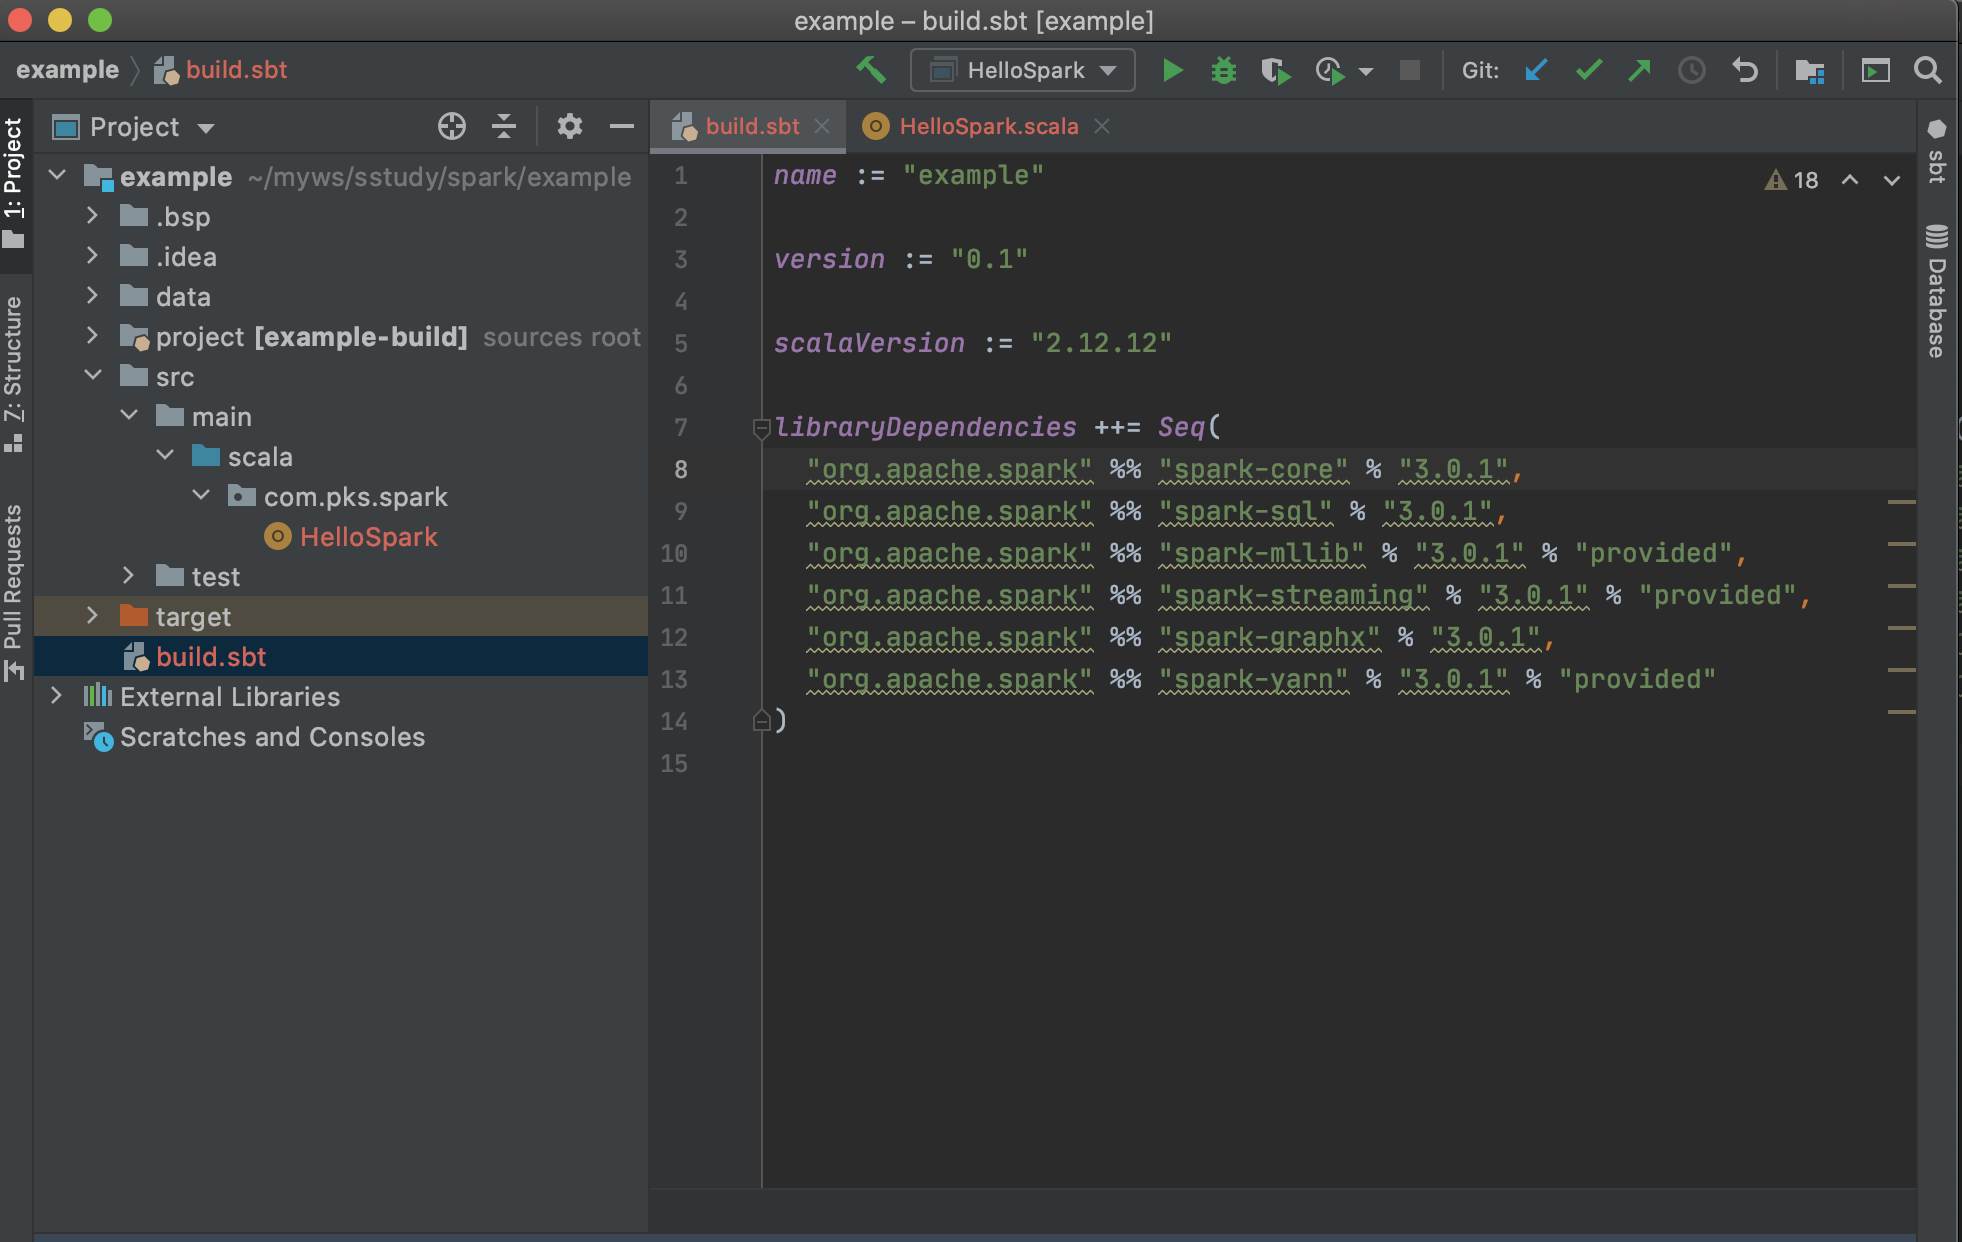
Task: Open Project panel settings gear
Action: [x=569, y=126]
